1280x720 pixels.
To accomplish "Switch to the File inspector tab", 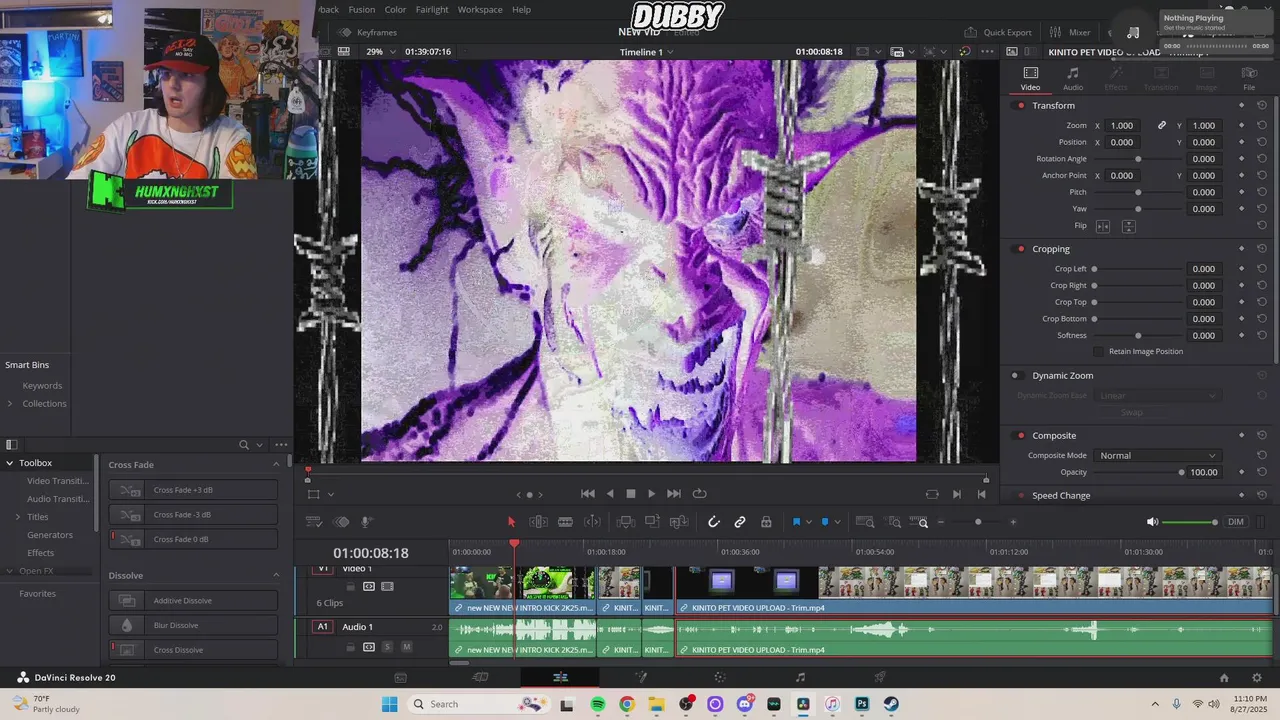I will pos(1249,79).
